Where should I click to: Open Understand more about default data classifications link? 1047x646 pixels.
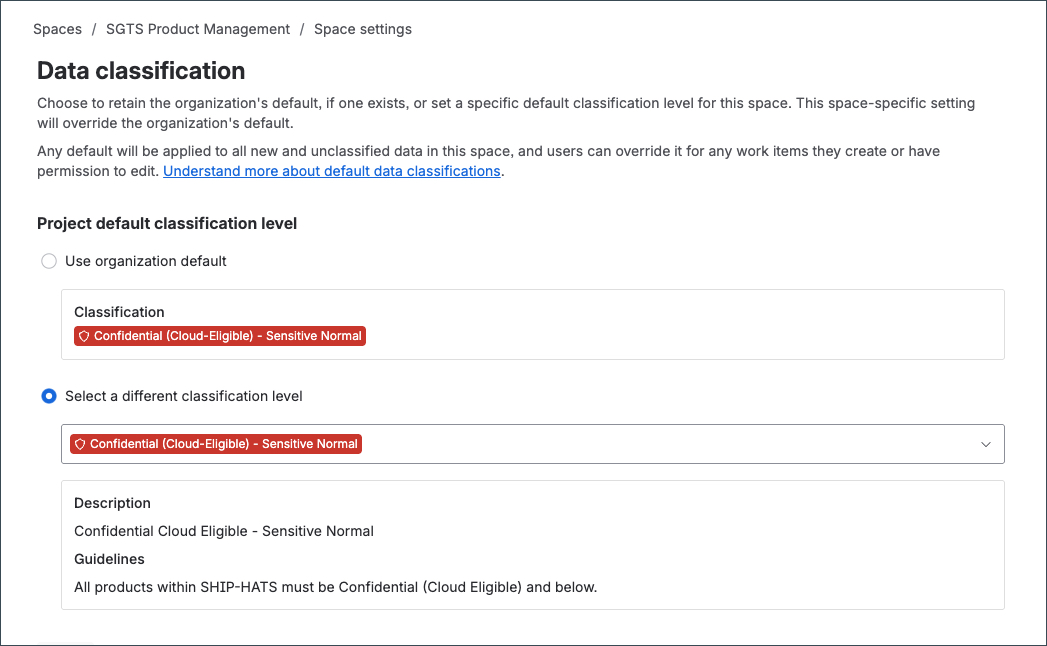pyautogui.click(x=332, y=171)
